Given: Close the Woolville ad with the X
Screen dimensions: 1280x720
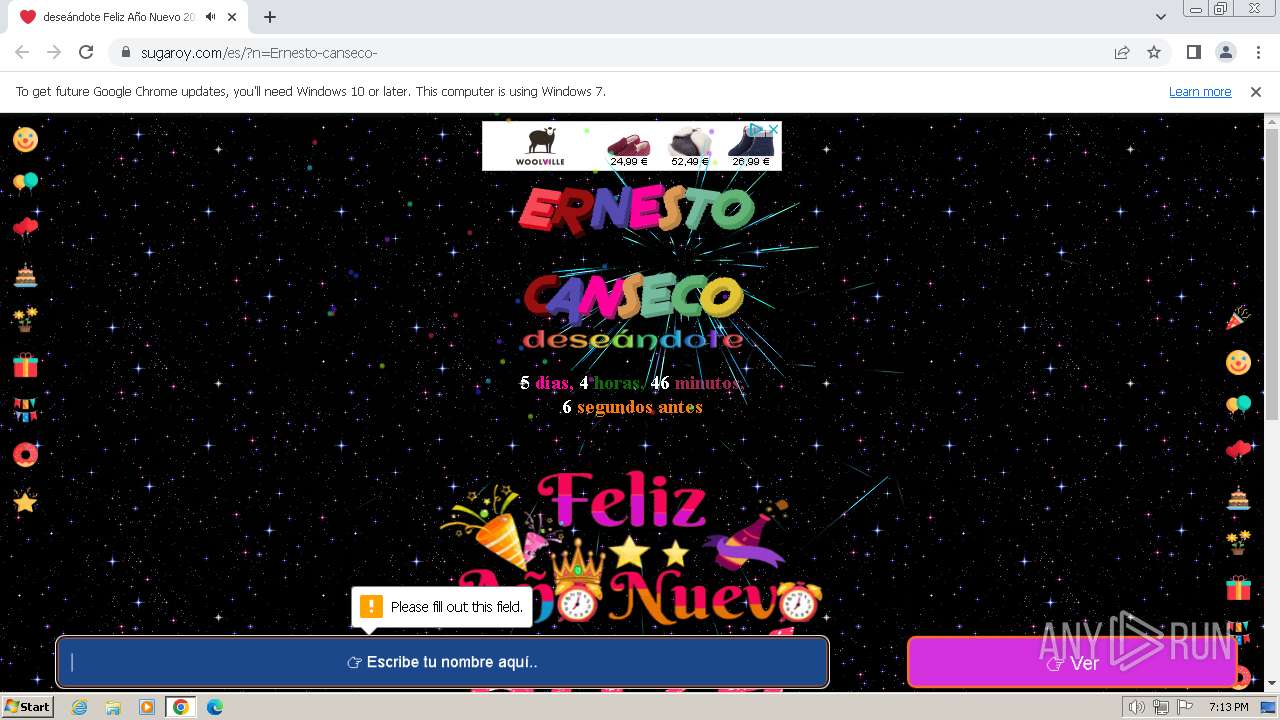Looking at the screenshot, I should [x=773, y=128].
